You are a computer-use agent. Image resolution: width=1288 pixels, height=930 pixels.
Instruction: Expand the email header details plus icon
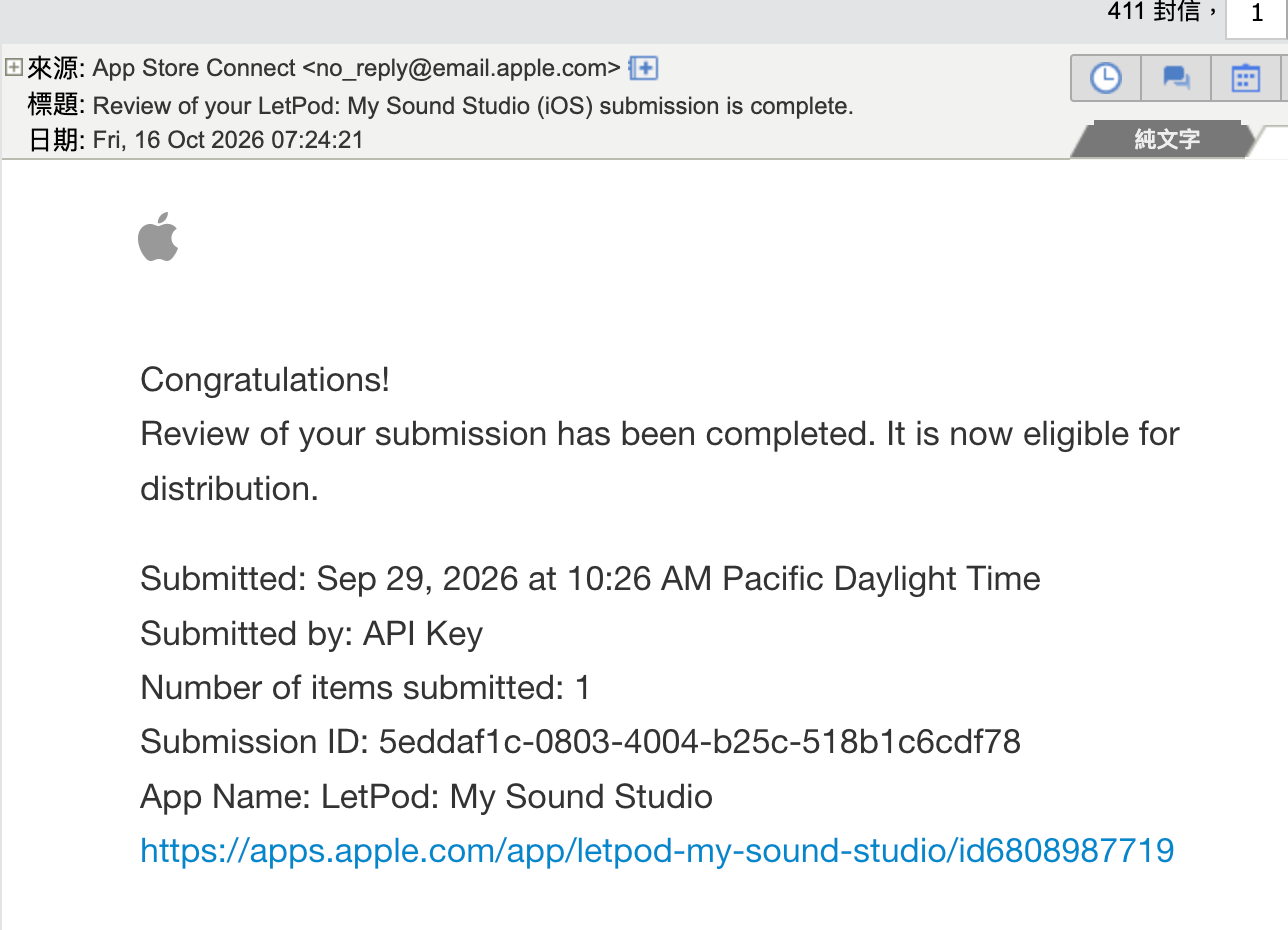(14, 68)
